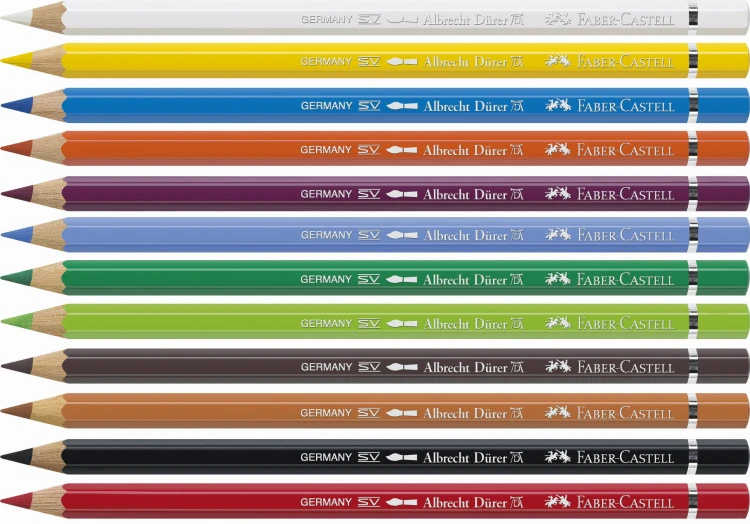Click the sharpened red pencil tip
The image size is (750, 524).
tap(17, 501)
